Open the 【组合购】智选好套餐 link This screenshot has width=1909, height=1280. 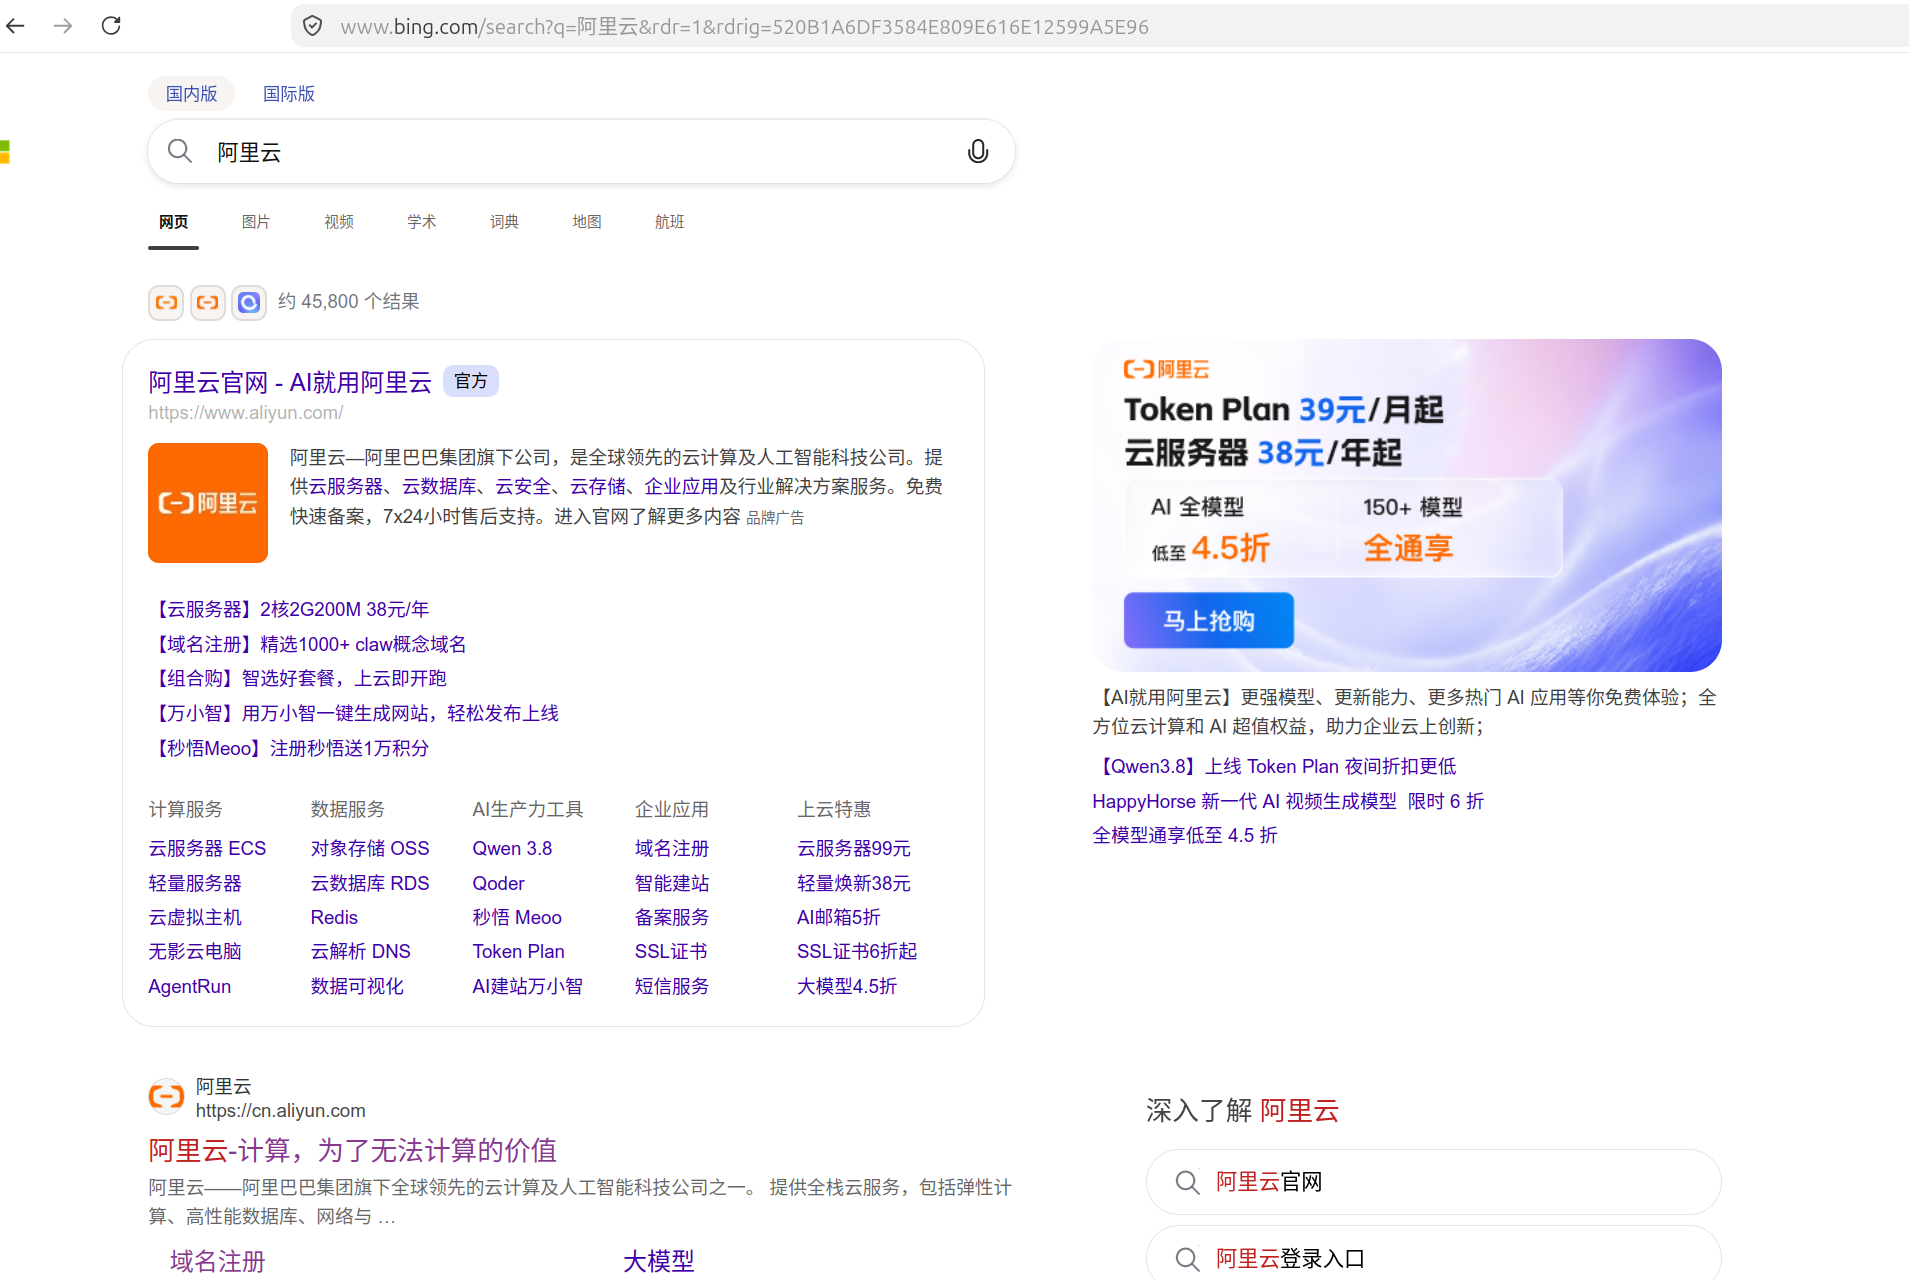pos(298,679)
